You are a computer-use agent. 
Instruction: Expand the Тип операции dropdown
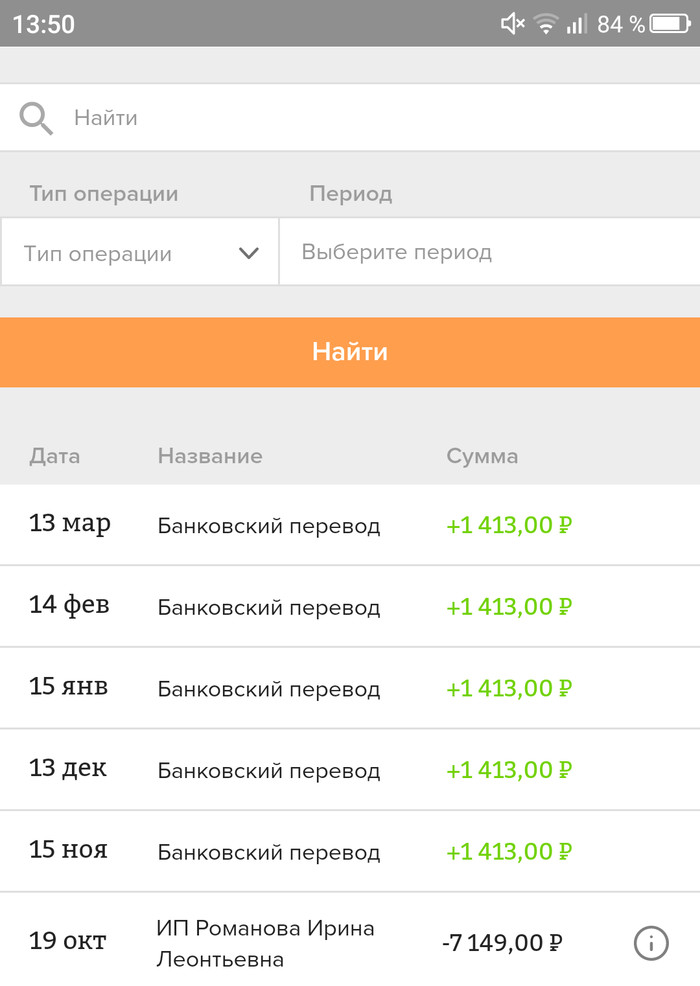click(x=140, y=253)
